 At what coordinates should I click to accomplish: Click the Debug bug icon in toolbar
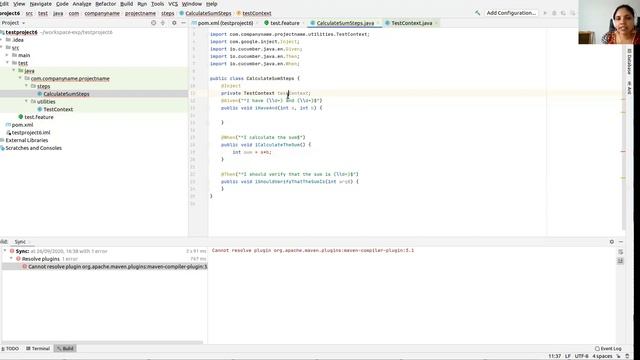coord(554,13)
